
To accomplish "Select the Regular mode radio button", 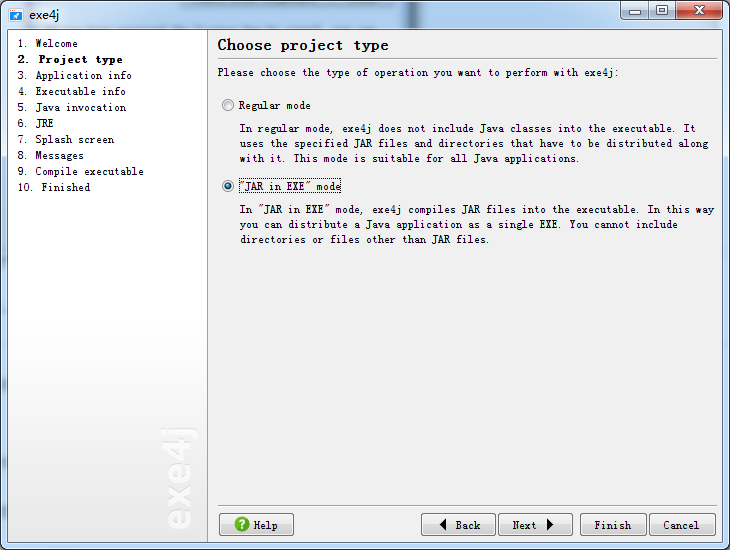I will pyautogui.click(x=228, y=105).
